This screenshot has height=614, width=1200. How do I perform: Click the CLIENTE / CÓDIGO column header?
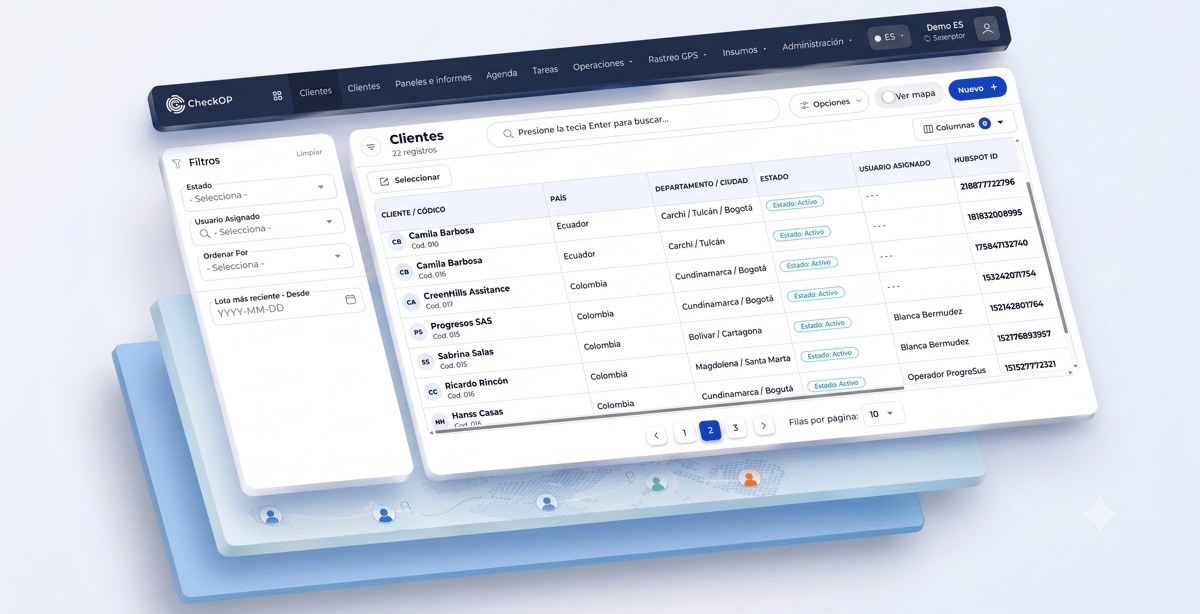[x=413, y=211]
